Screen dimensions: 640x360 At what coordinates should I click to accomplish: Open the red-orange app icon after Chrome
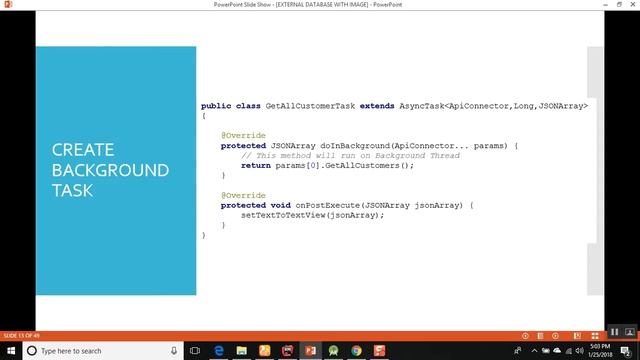tap(379, 351)
